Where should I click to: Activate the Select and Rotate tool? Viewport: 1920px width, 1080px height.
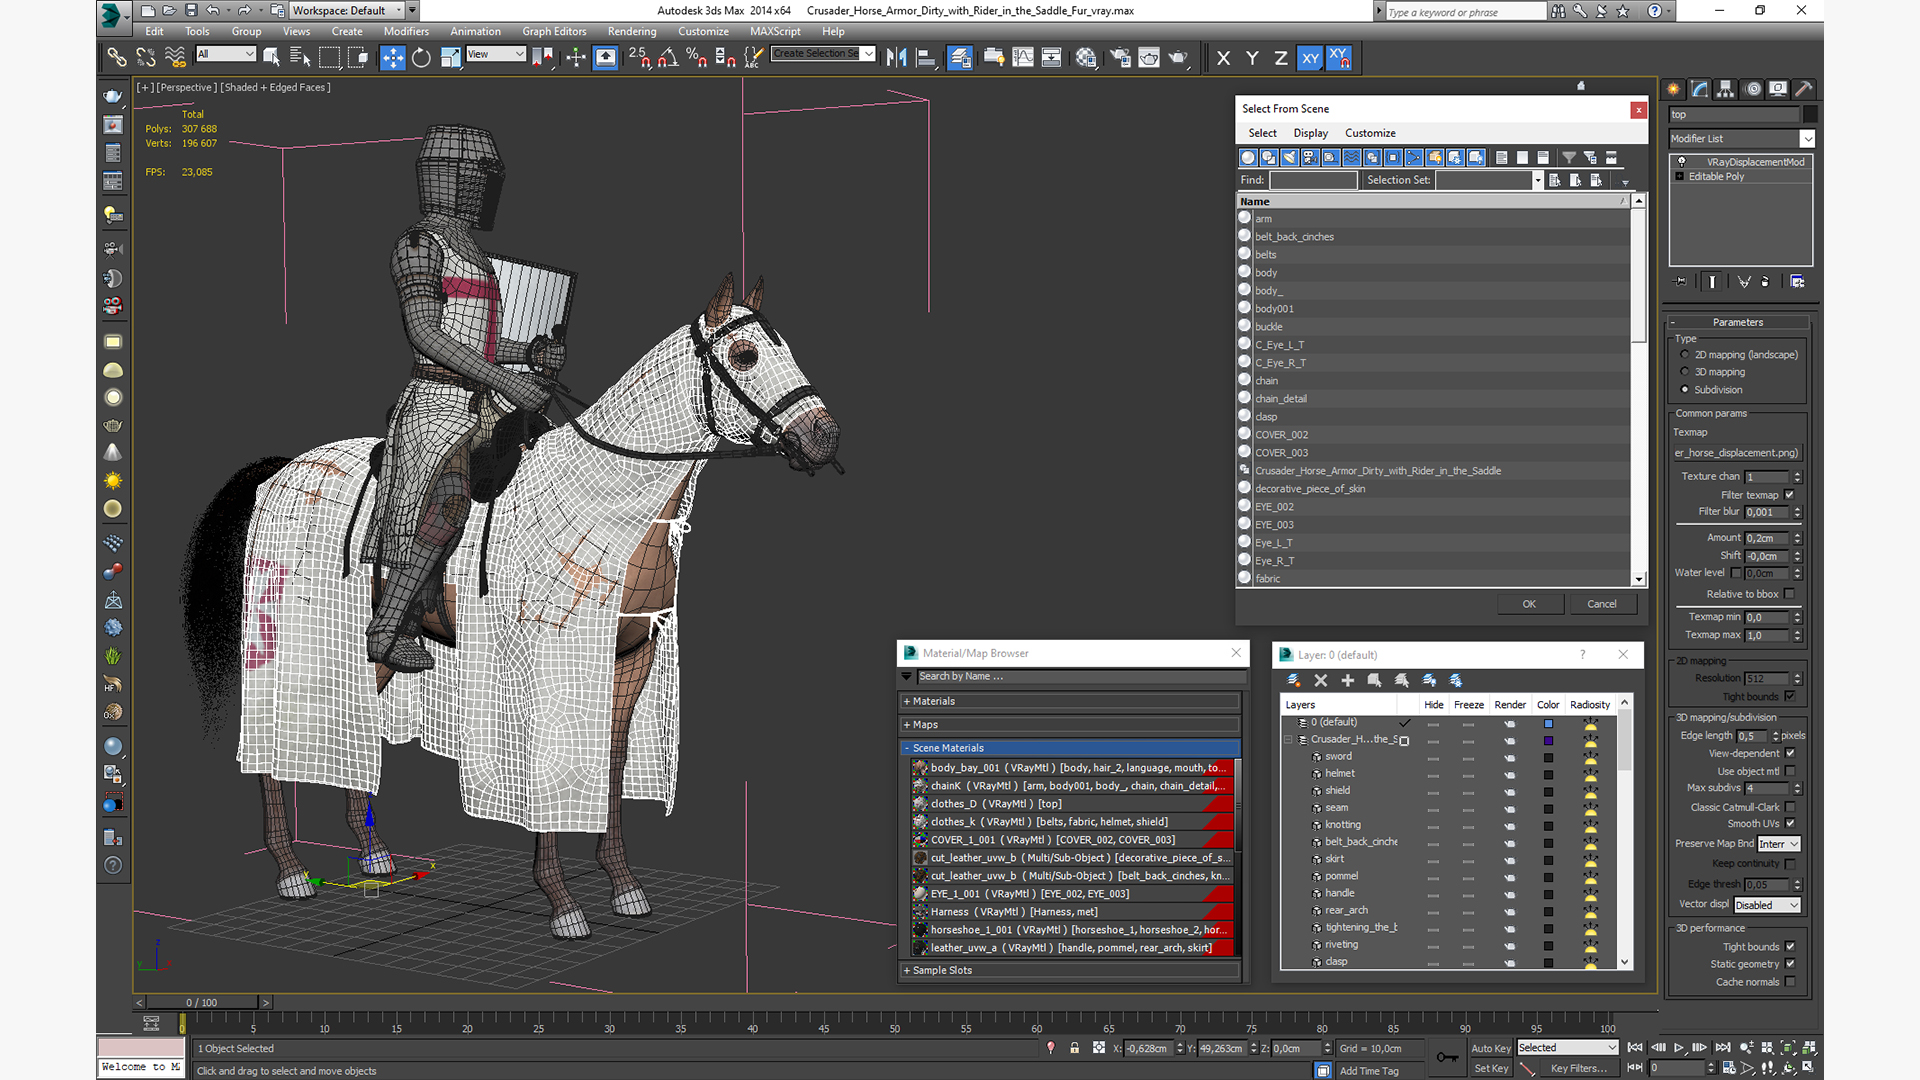(421, 58)
